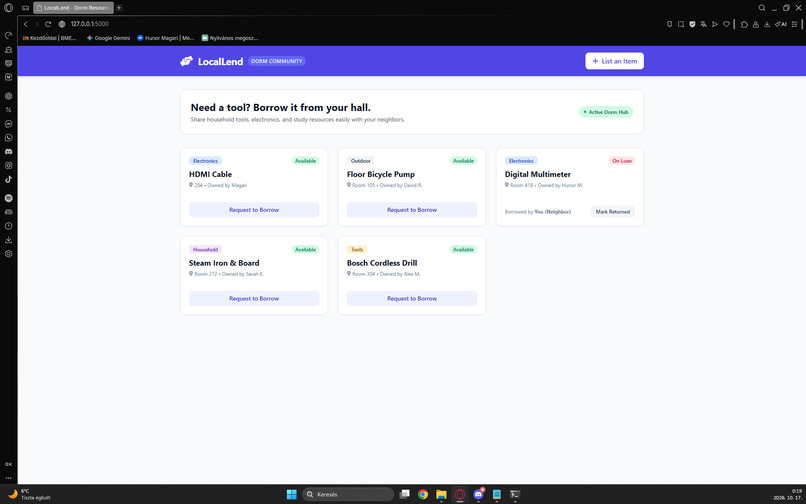This screenshot has width=806, height=504.
Task: Click the three-dots sidebar setup icon
Action: point(8,478)
